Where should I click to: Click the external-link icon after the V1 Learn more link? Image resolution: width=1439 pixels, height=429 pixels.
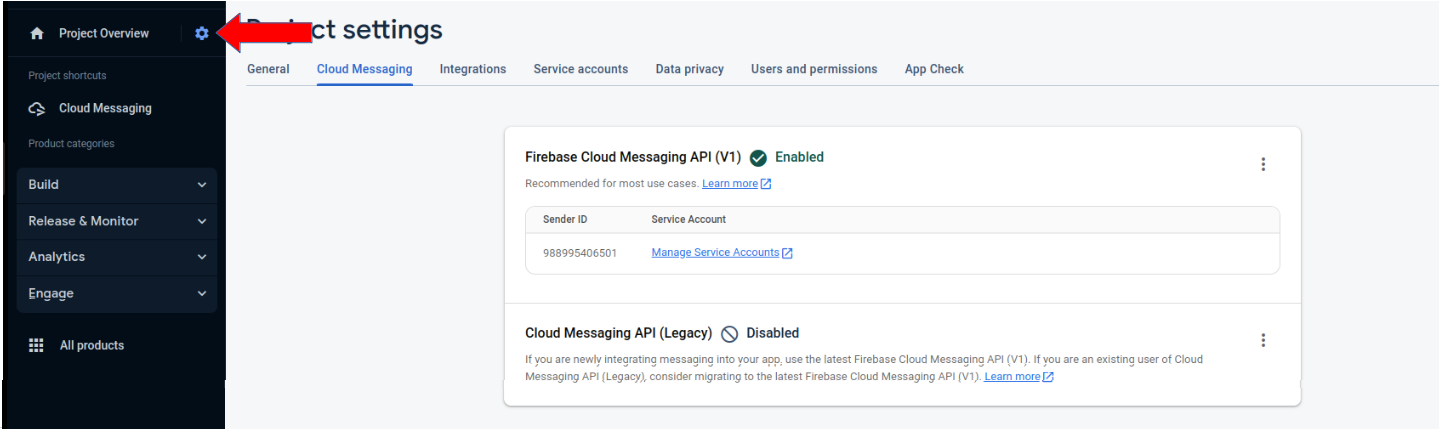(x=766, y=184)
